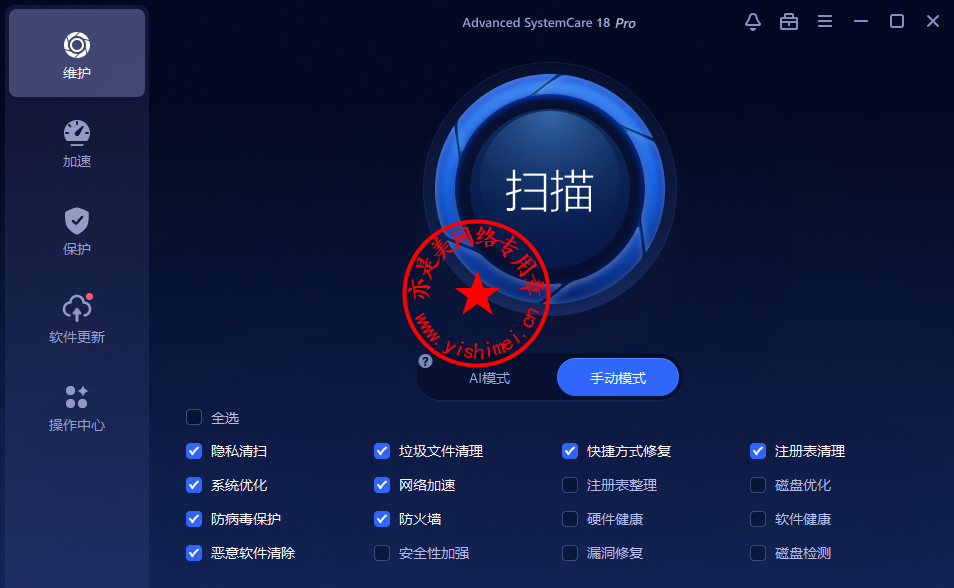This screenshot has height=588, width=954.
Task: Open the 加速 speed-up section
Action: 77,144
